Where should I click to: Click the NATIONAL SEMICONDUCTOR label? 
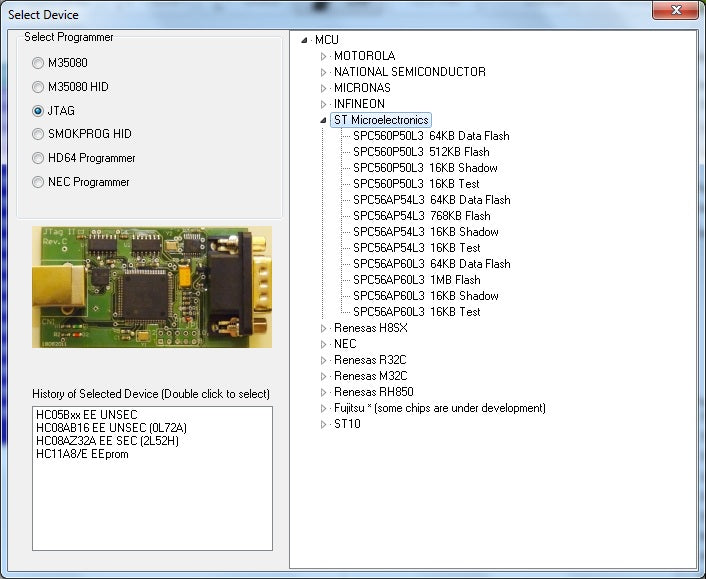(x=410, y=72)
